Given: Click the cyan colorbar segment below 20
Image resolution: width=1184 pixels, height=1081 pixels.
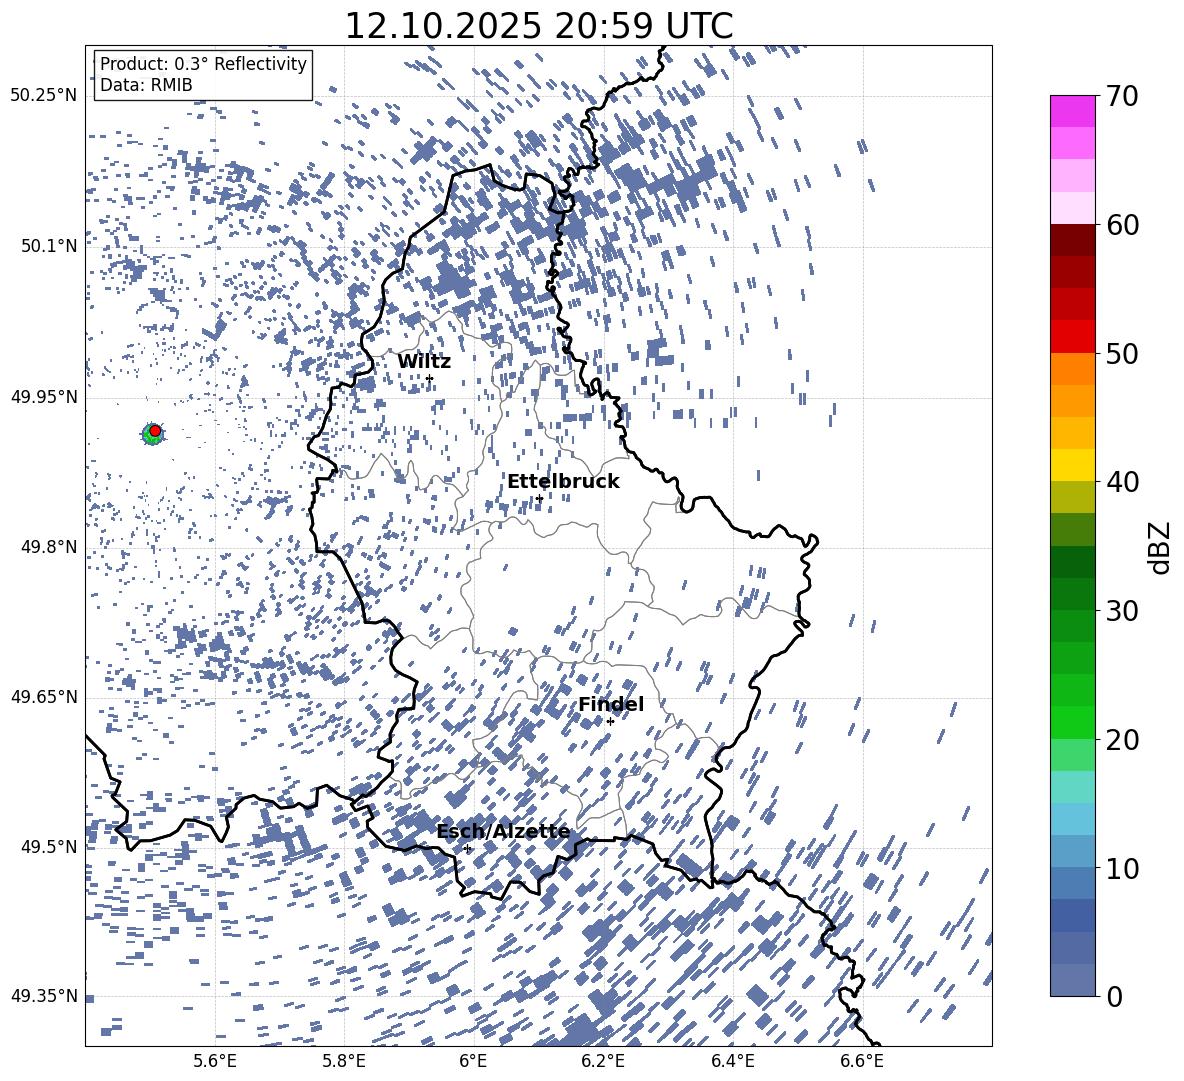Looking at the screenshot, I should point(1073,787).
